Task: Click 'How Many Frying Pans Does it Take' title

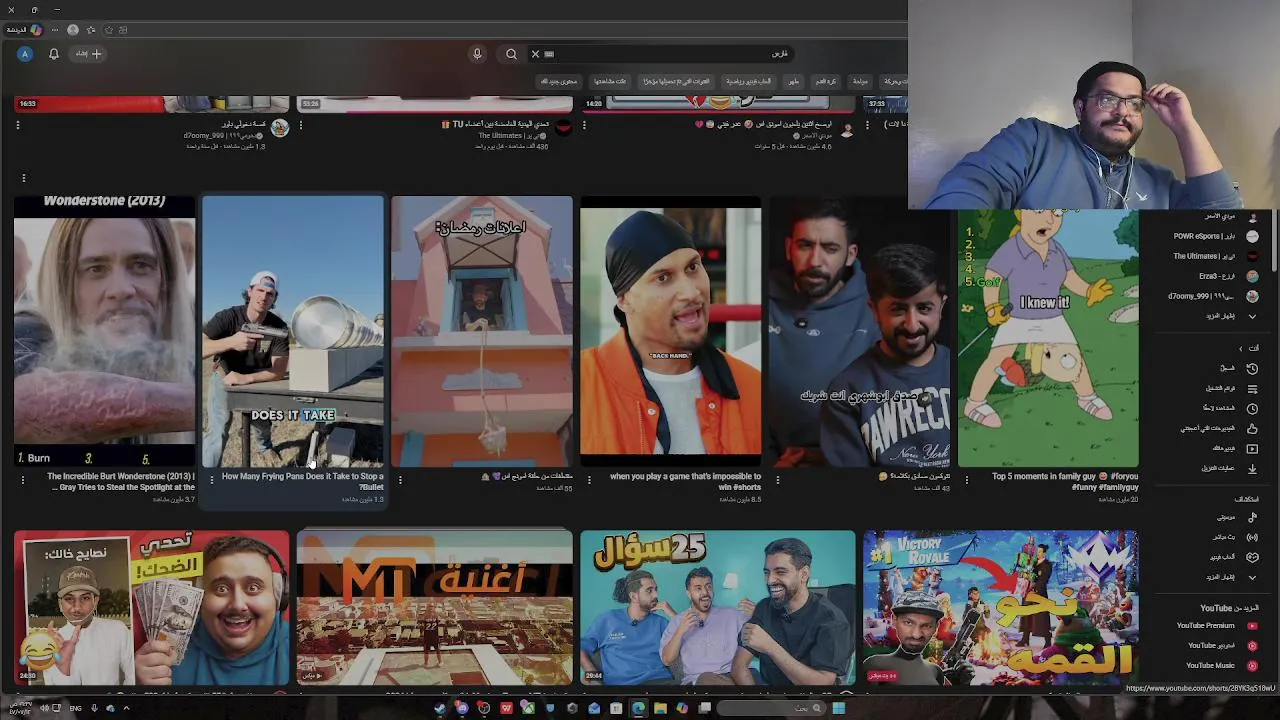Action: tap(303, 481)
